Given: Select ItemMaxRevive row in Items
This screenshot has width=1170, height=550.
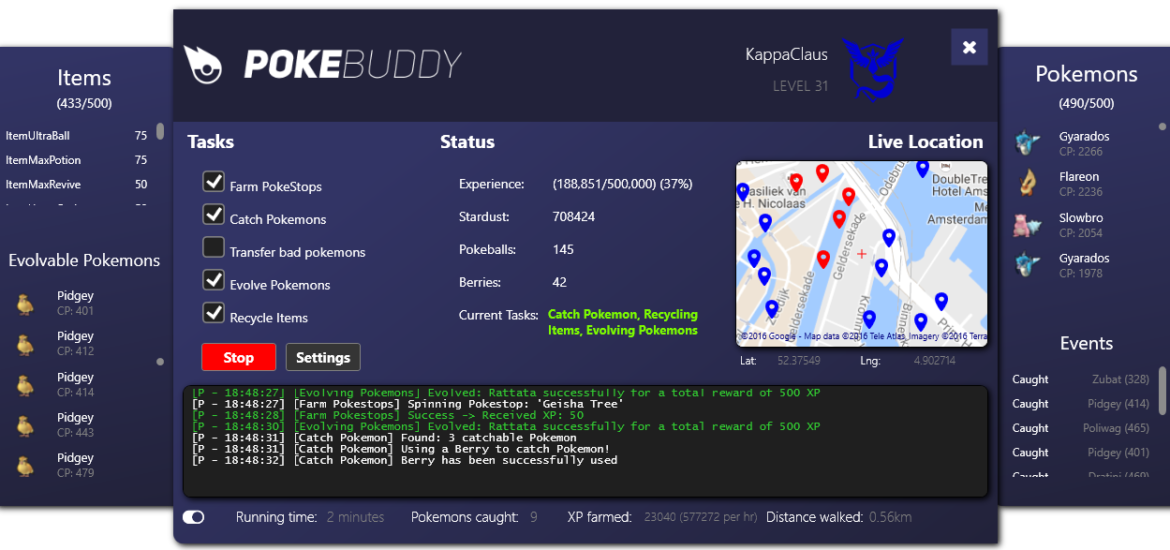Looking at the screenshot, I should [76, 184].
